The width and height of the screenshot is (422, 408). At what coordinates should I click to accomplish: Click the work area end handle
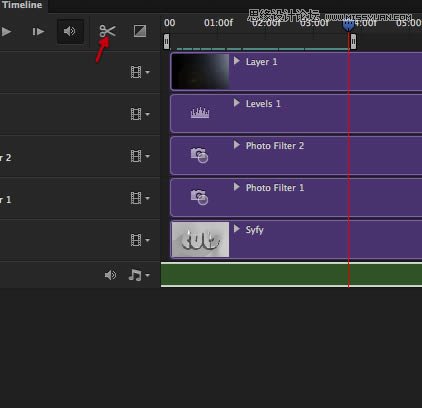tap(353, 42)
